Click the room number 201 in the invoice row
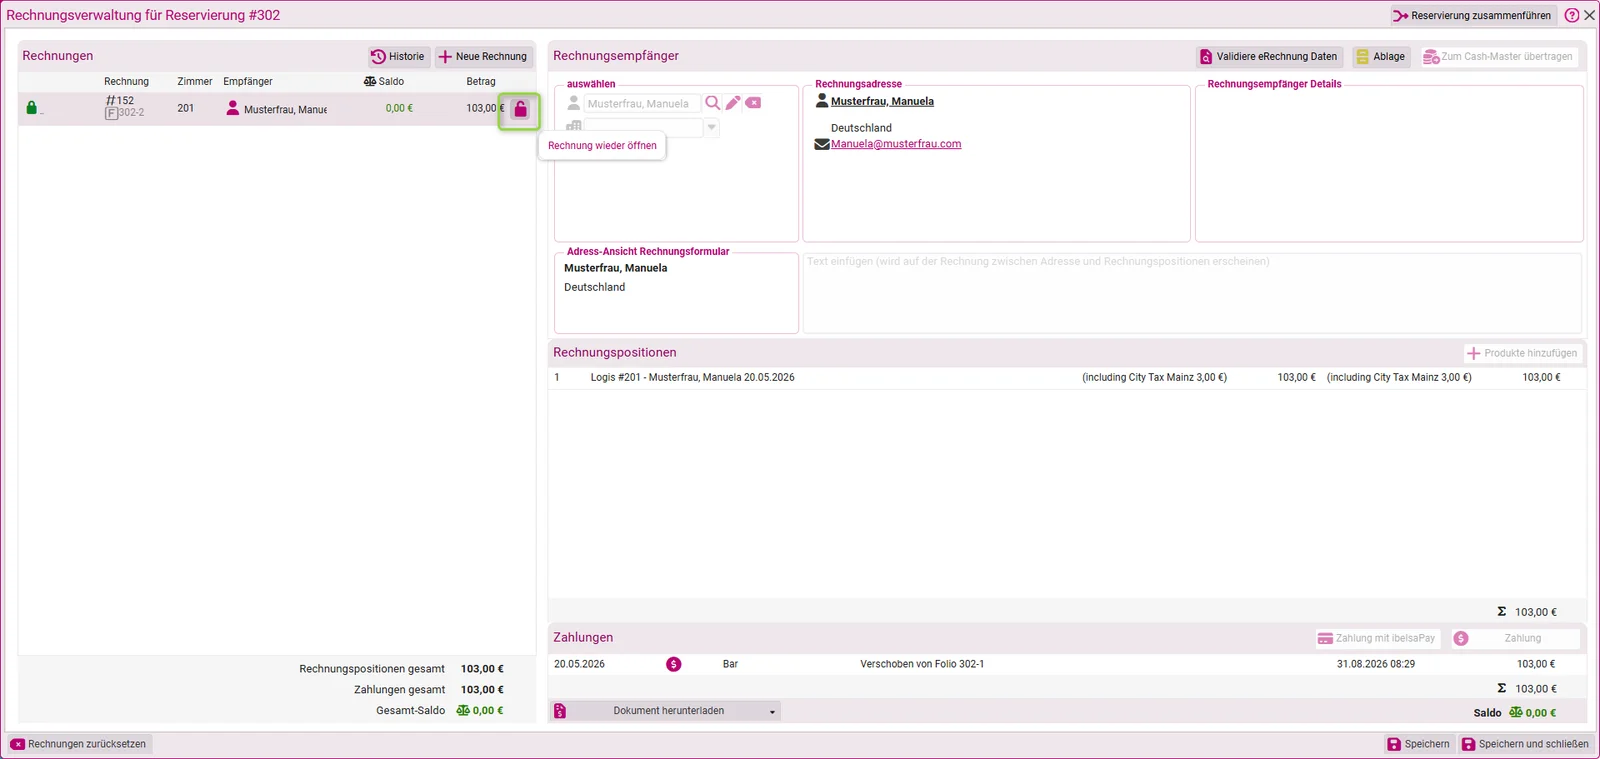The width and height of the screenshot is (1600, 759). coord(186,108)
